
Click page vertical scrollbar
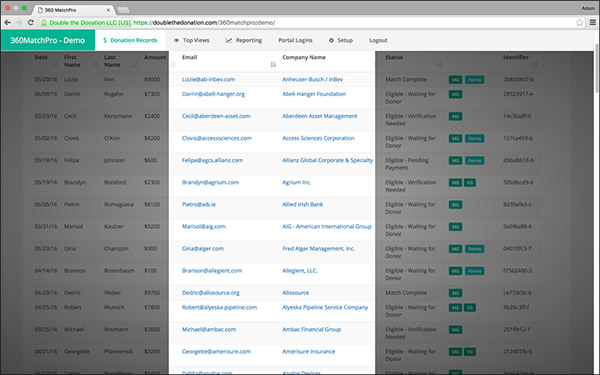(597, 69)
